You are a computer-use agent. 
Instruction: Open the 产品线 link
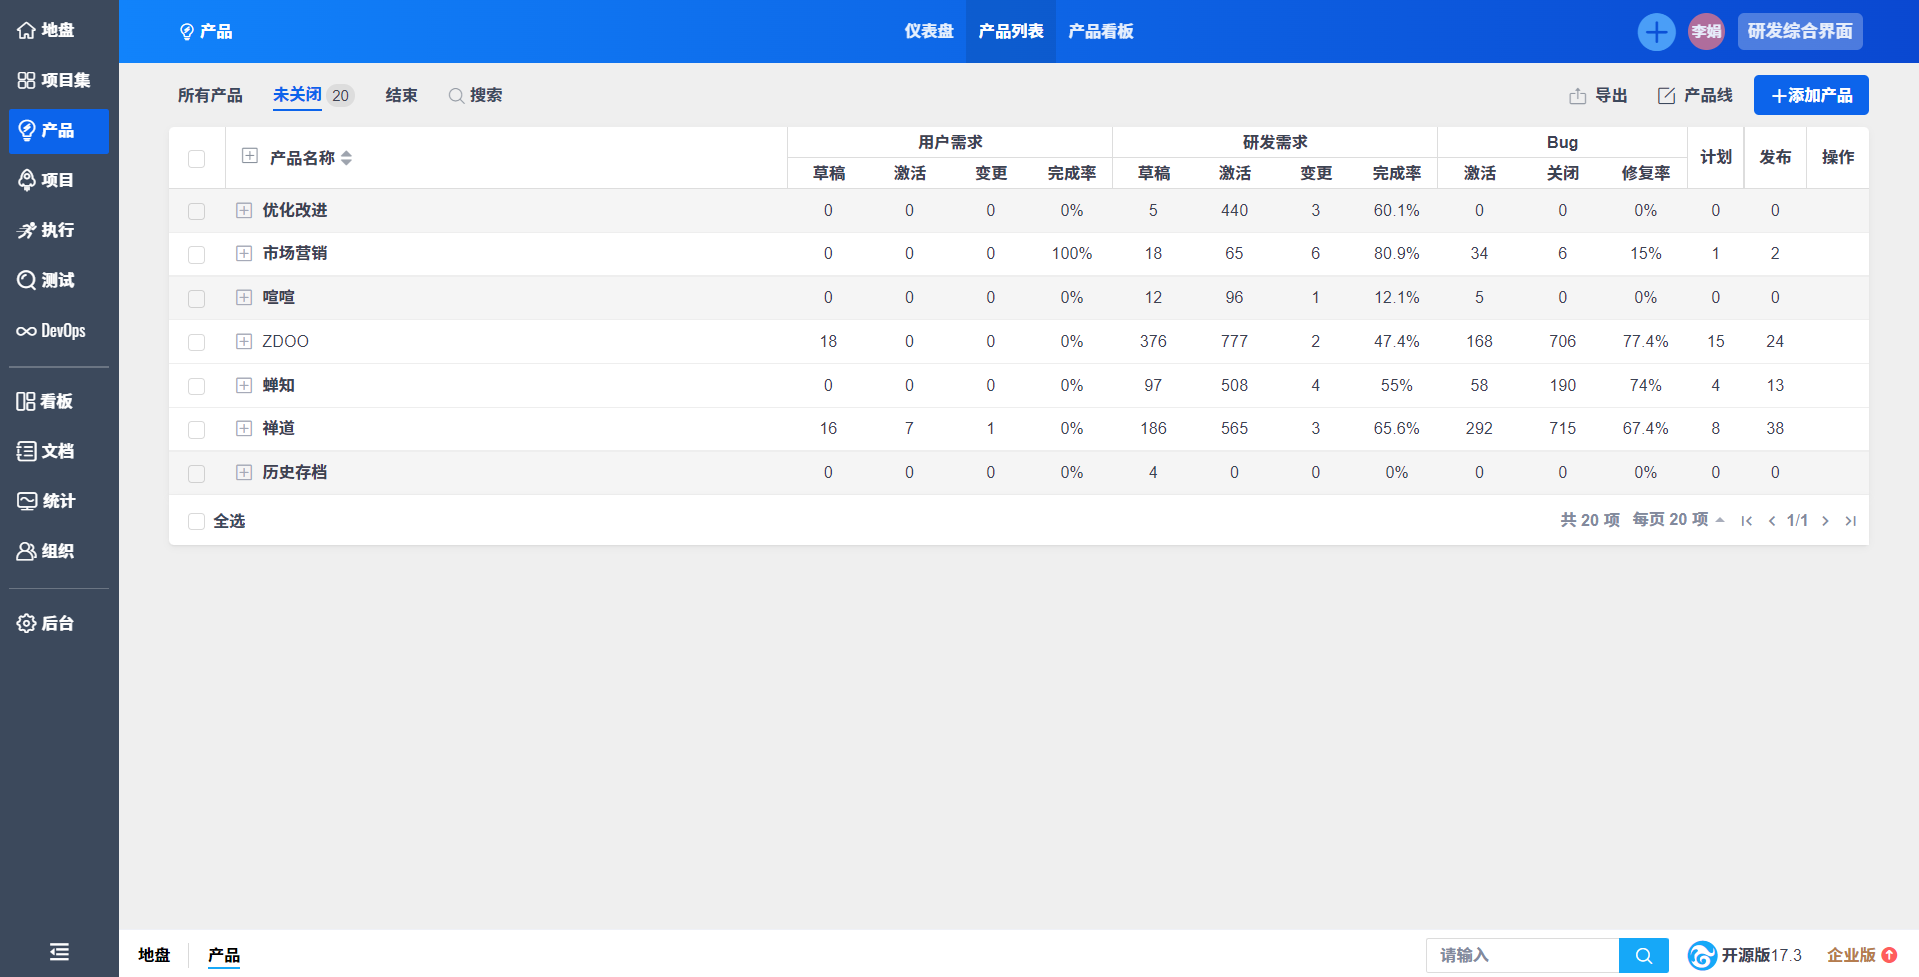pos(1695,96)
